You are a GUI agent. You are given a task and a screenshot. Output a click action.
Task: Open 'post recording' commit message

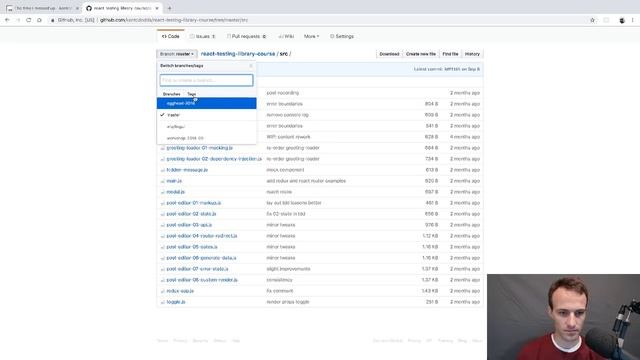[282, 93]
